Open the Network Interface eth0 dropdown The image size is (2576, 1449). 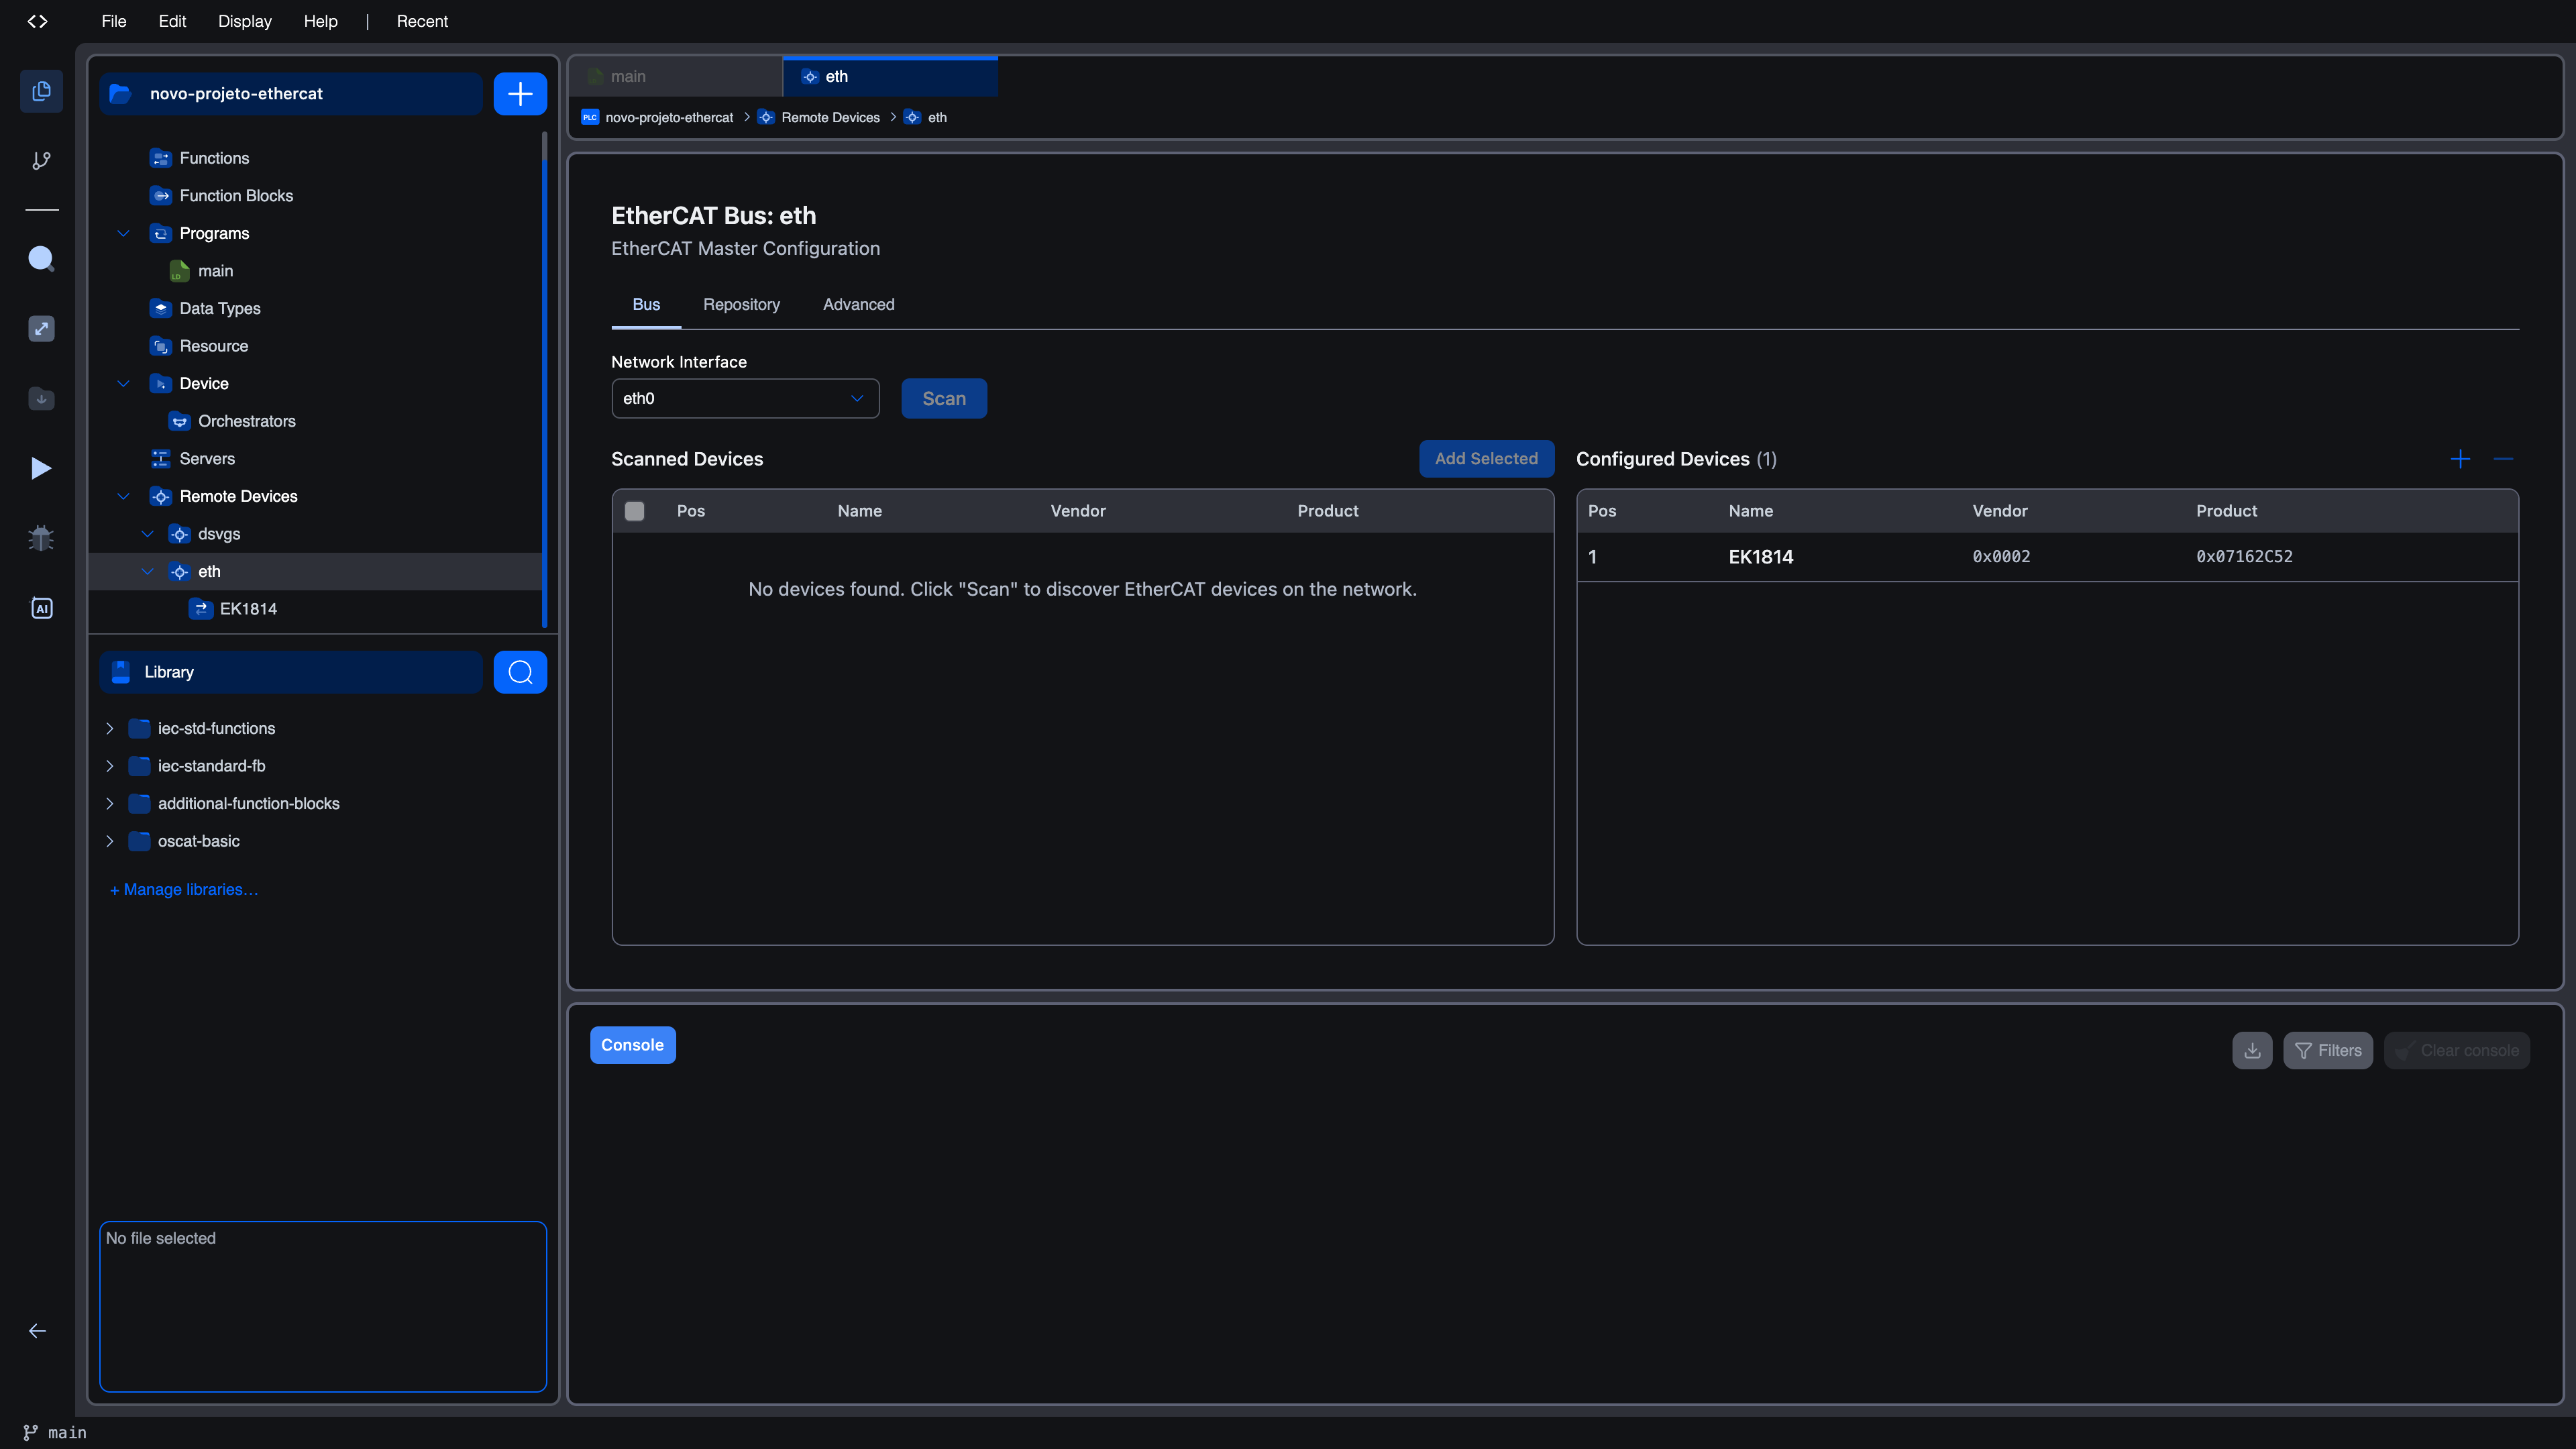tap(745, 398)
